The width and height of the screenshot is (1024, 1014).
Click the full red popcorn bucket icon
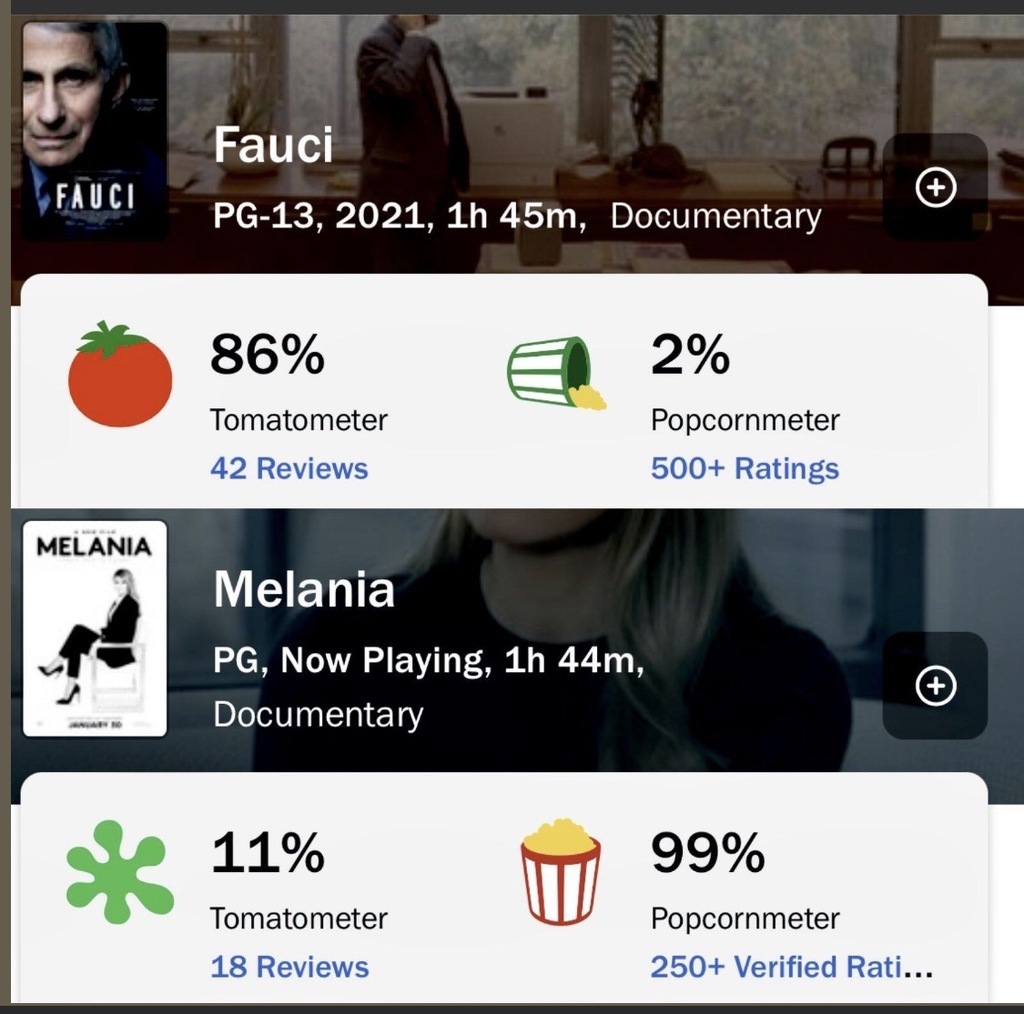coord(560,871)
